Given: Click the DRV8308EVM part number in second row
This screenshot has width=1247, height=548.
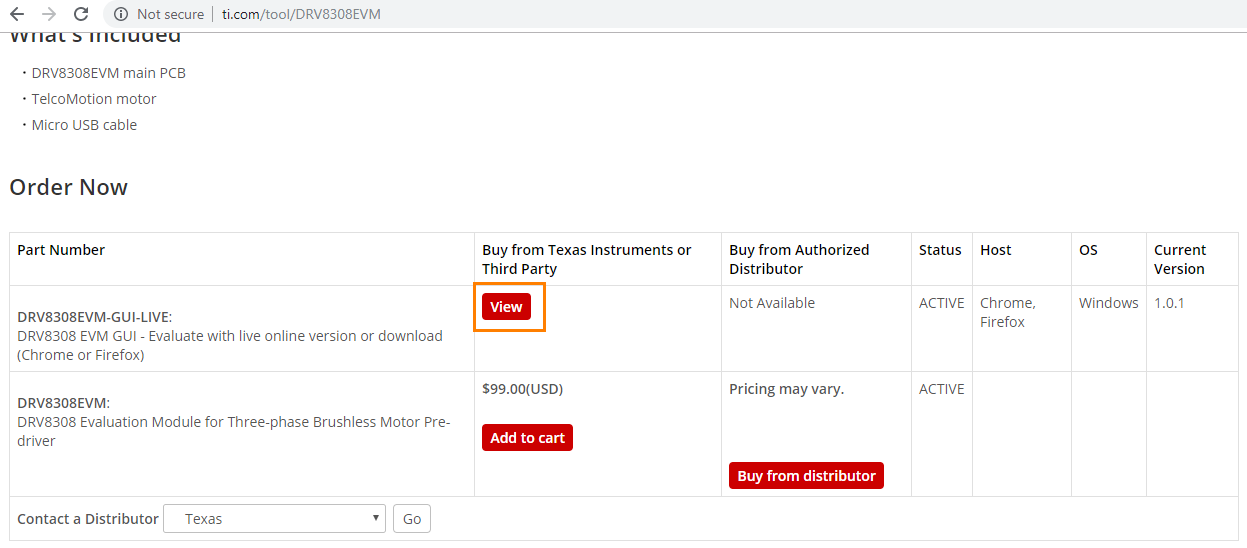Looking at the screenshot, I should pyautogui.click(x=62, y=403).
